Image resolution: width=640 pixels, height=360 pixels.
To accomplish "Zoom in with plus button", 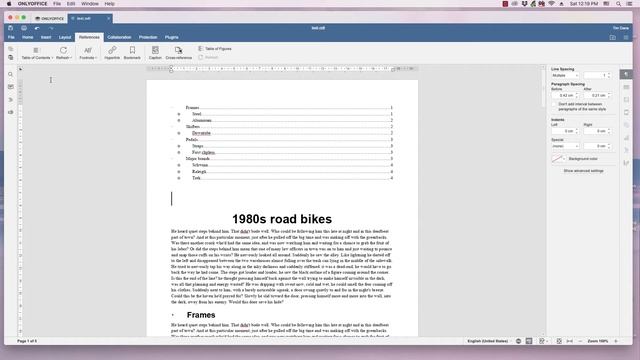I will (x=616, y=341).
